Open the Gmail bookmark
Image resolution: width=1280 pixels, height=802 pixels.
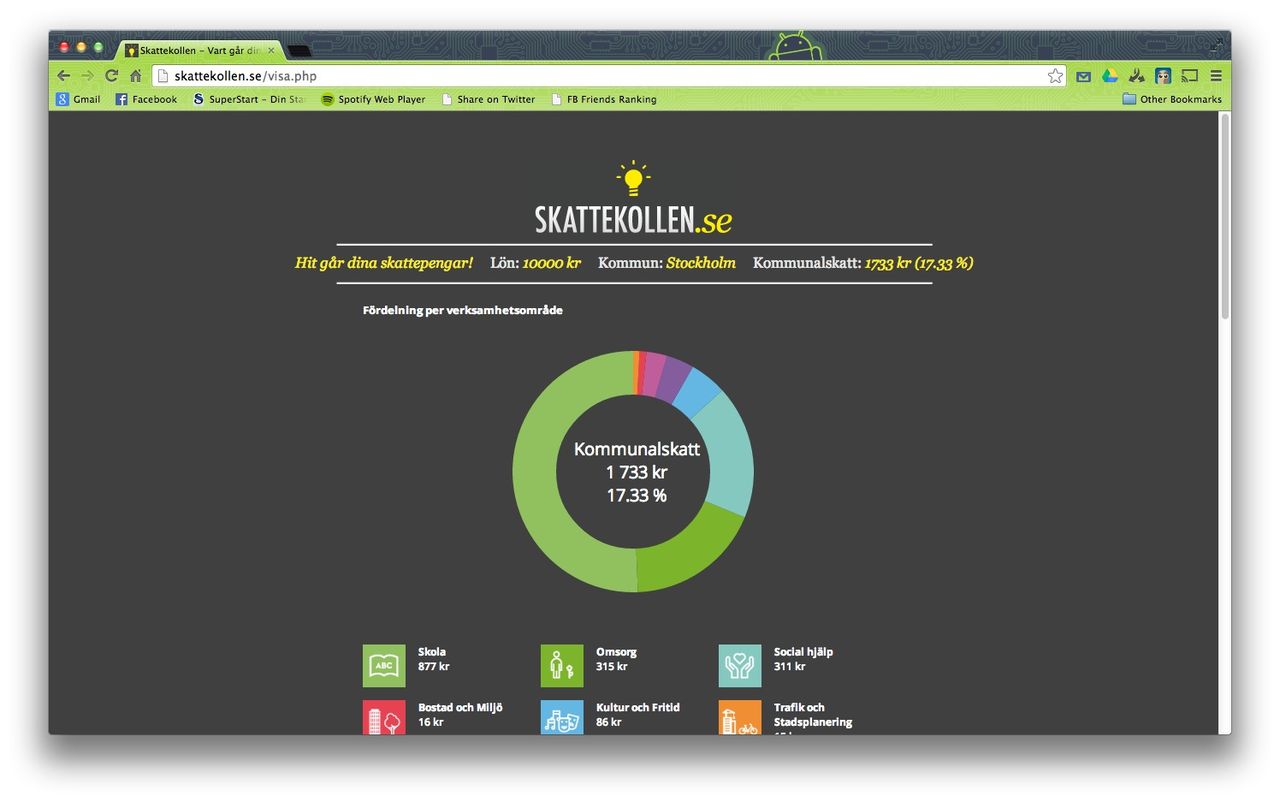tap(78, 99)
